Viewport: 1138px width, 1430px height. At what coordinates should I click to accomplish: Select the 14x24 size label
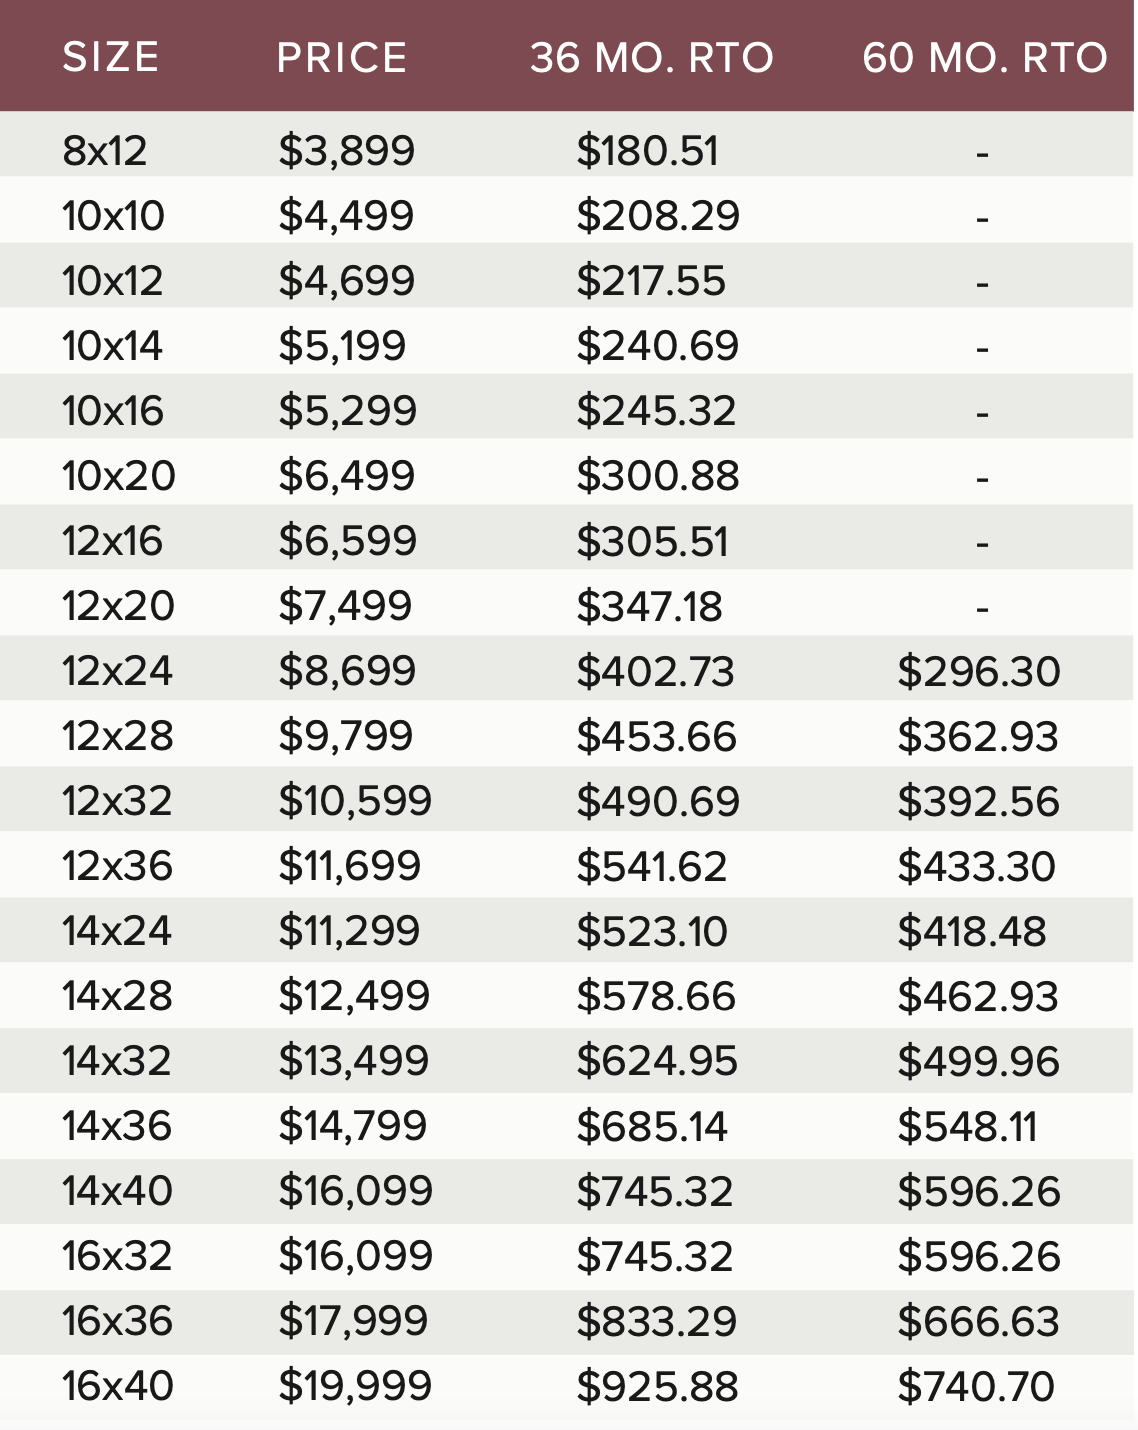click(x=117, y=931)
